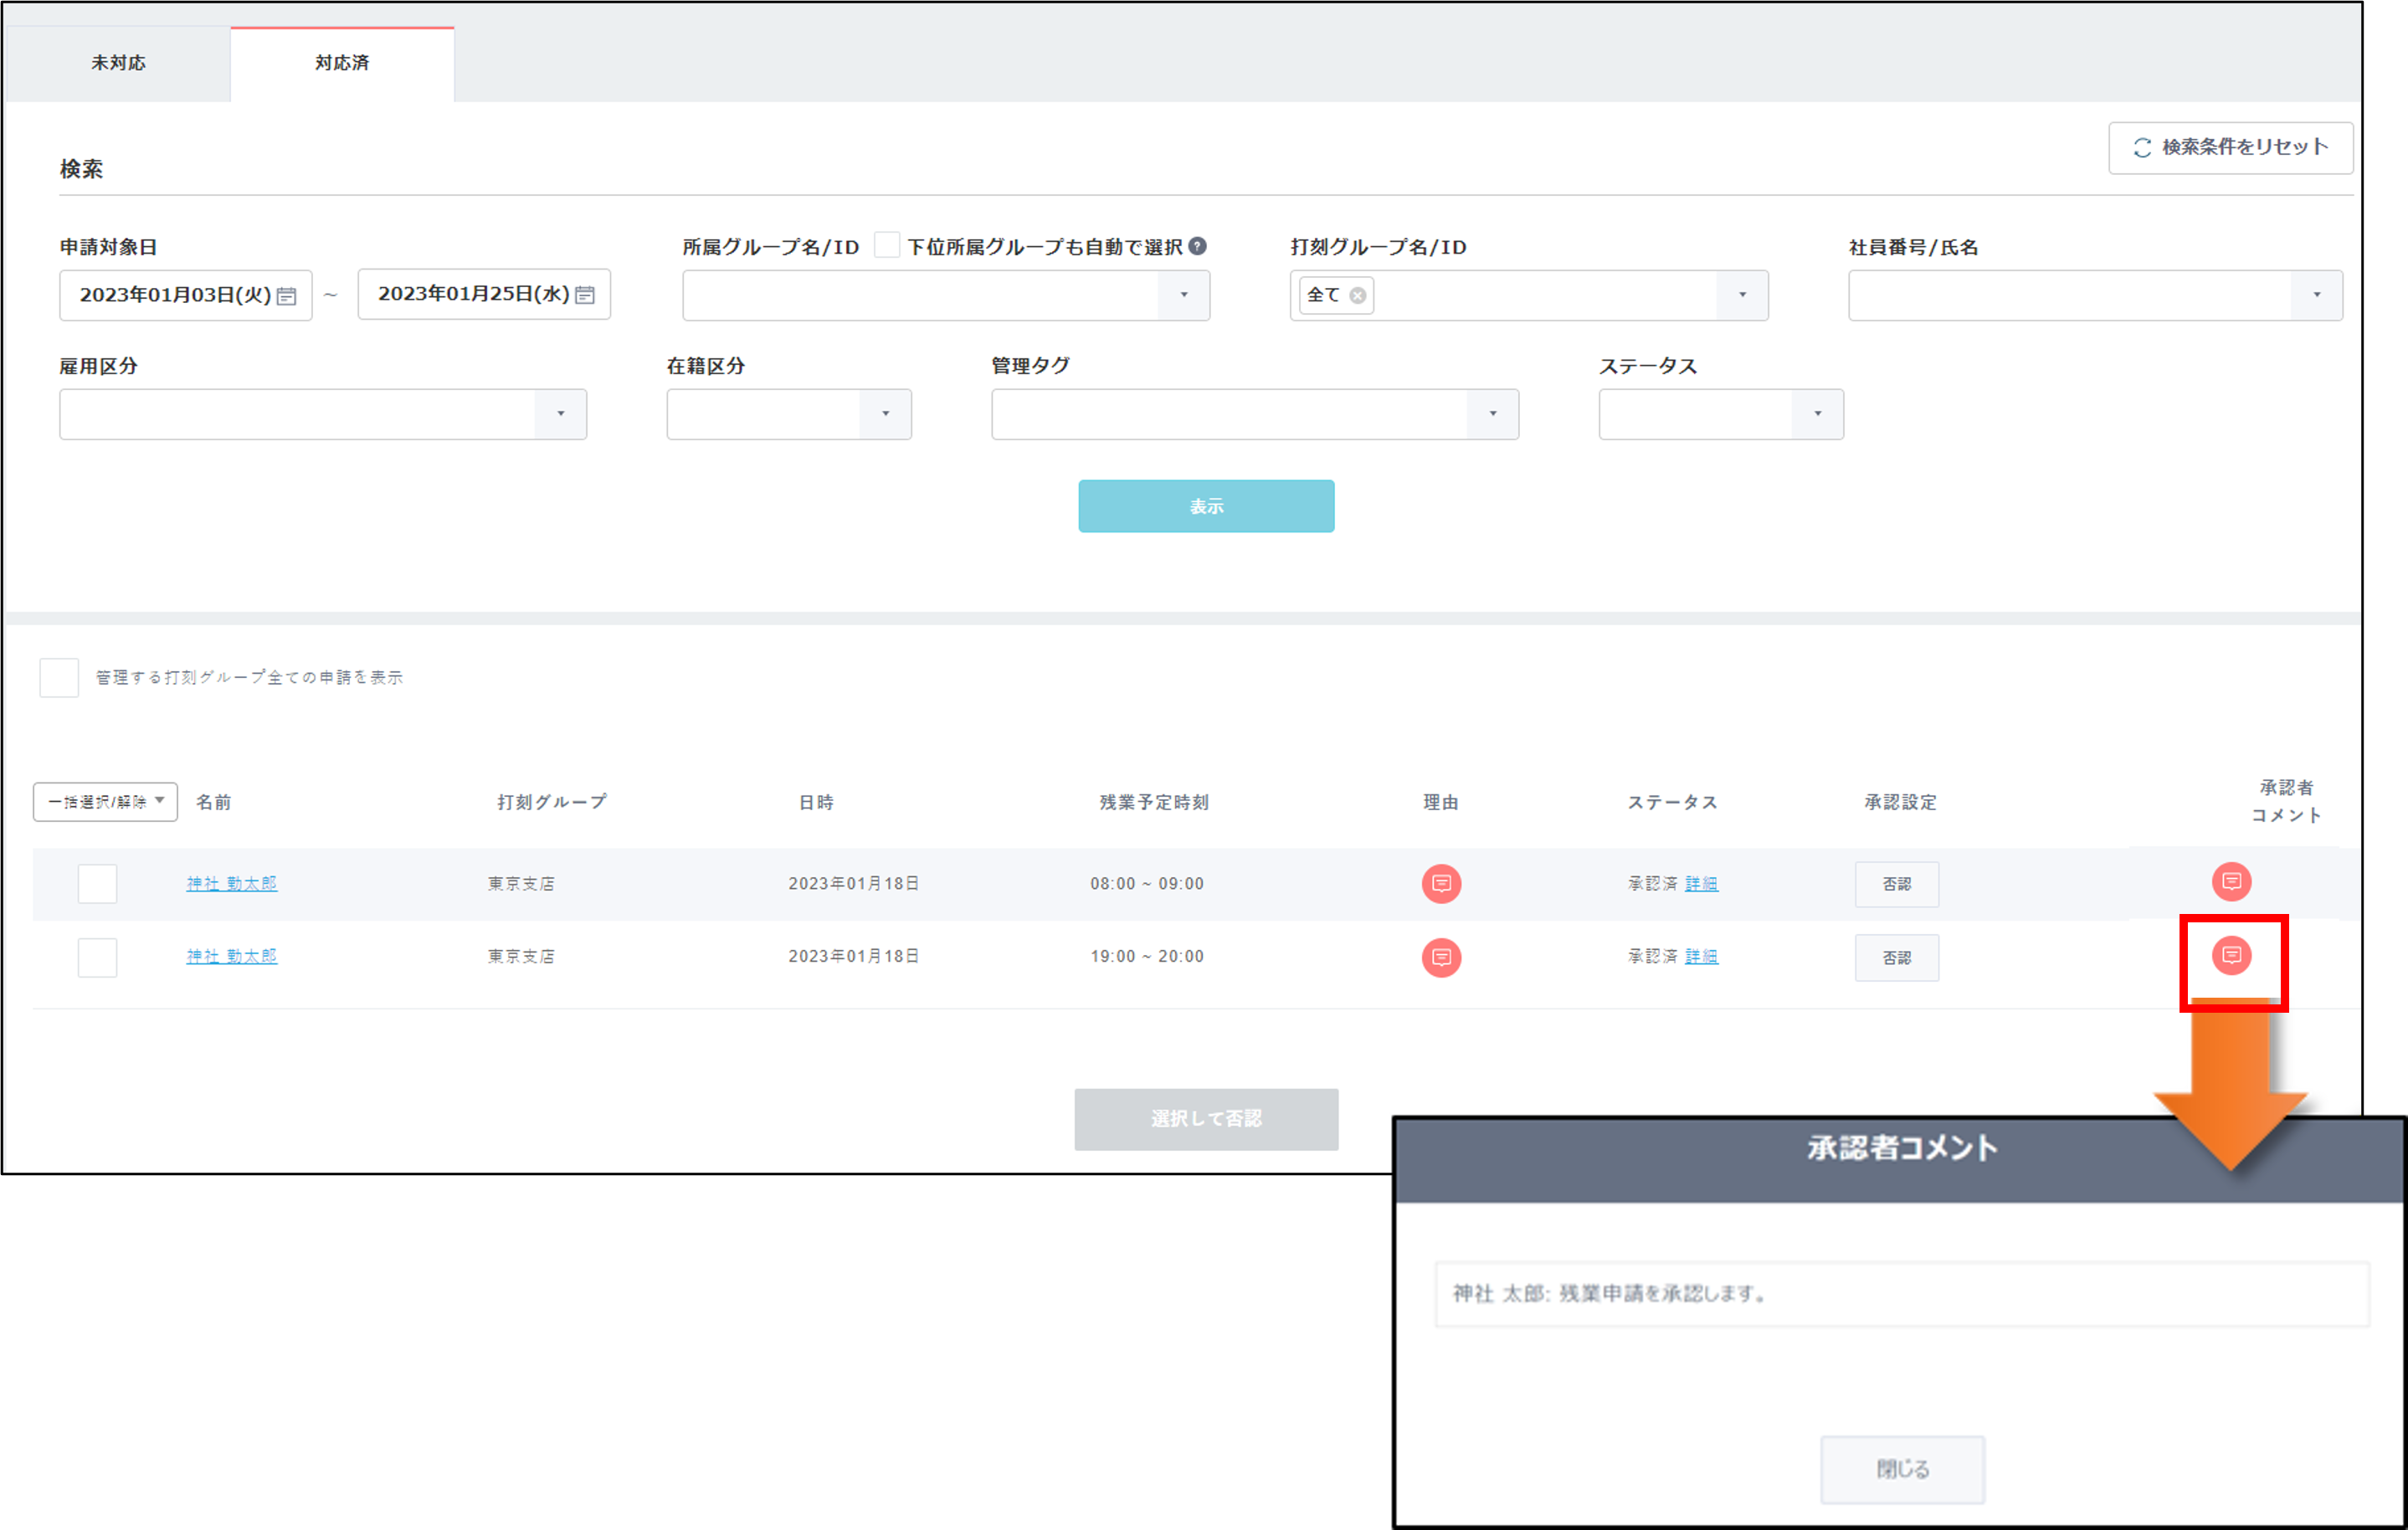Enable 下位所属グループも自動で選択 checkbox

coord(886,246)
